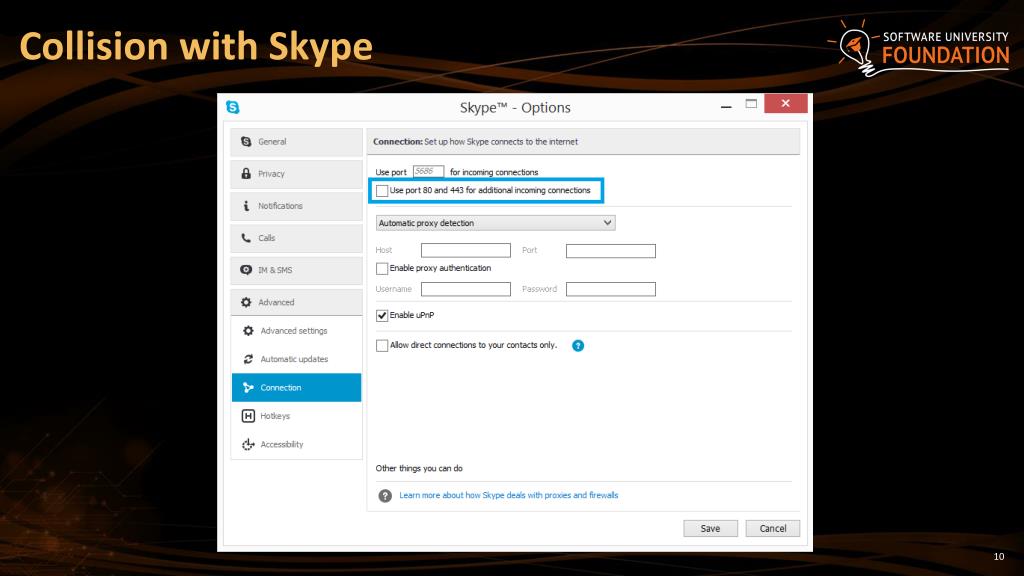The height and width of the screenshot is (576, 1024).
Task: Click the Connection network icon
Action: point(248,388)
